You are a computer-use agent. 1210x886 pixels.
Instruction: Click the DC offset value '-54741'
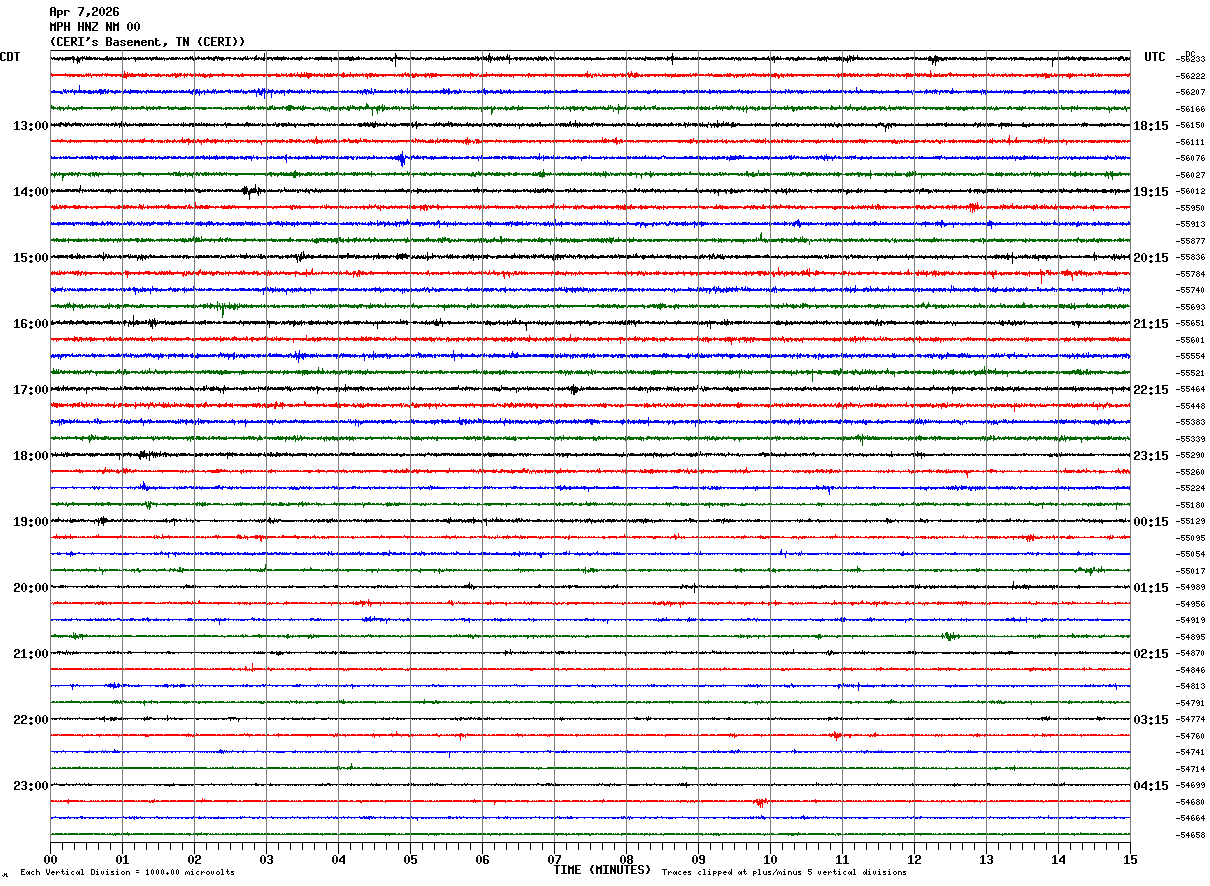[x=1190, y=752]
